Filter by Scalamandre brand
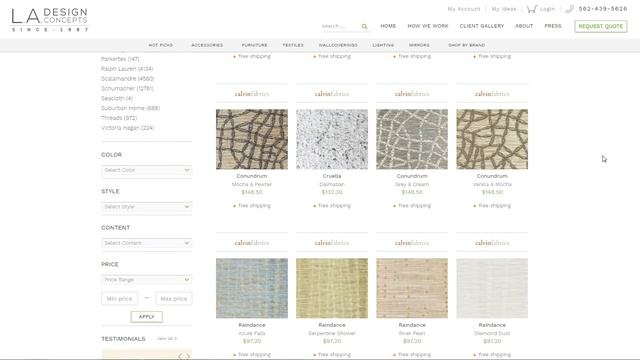This screenshot has height=360, width=640. [127, 78]
